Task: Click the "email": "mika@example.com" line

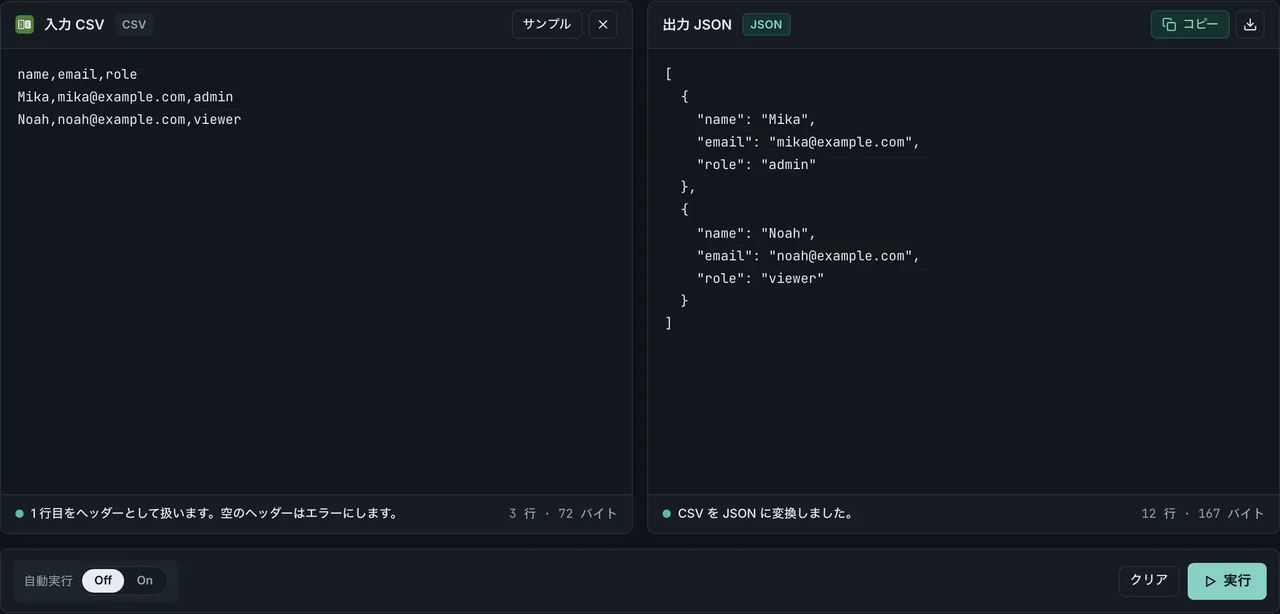Action: (x=808, y=142)
